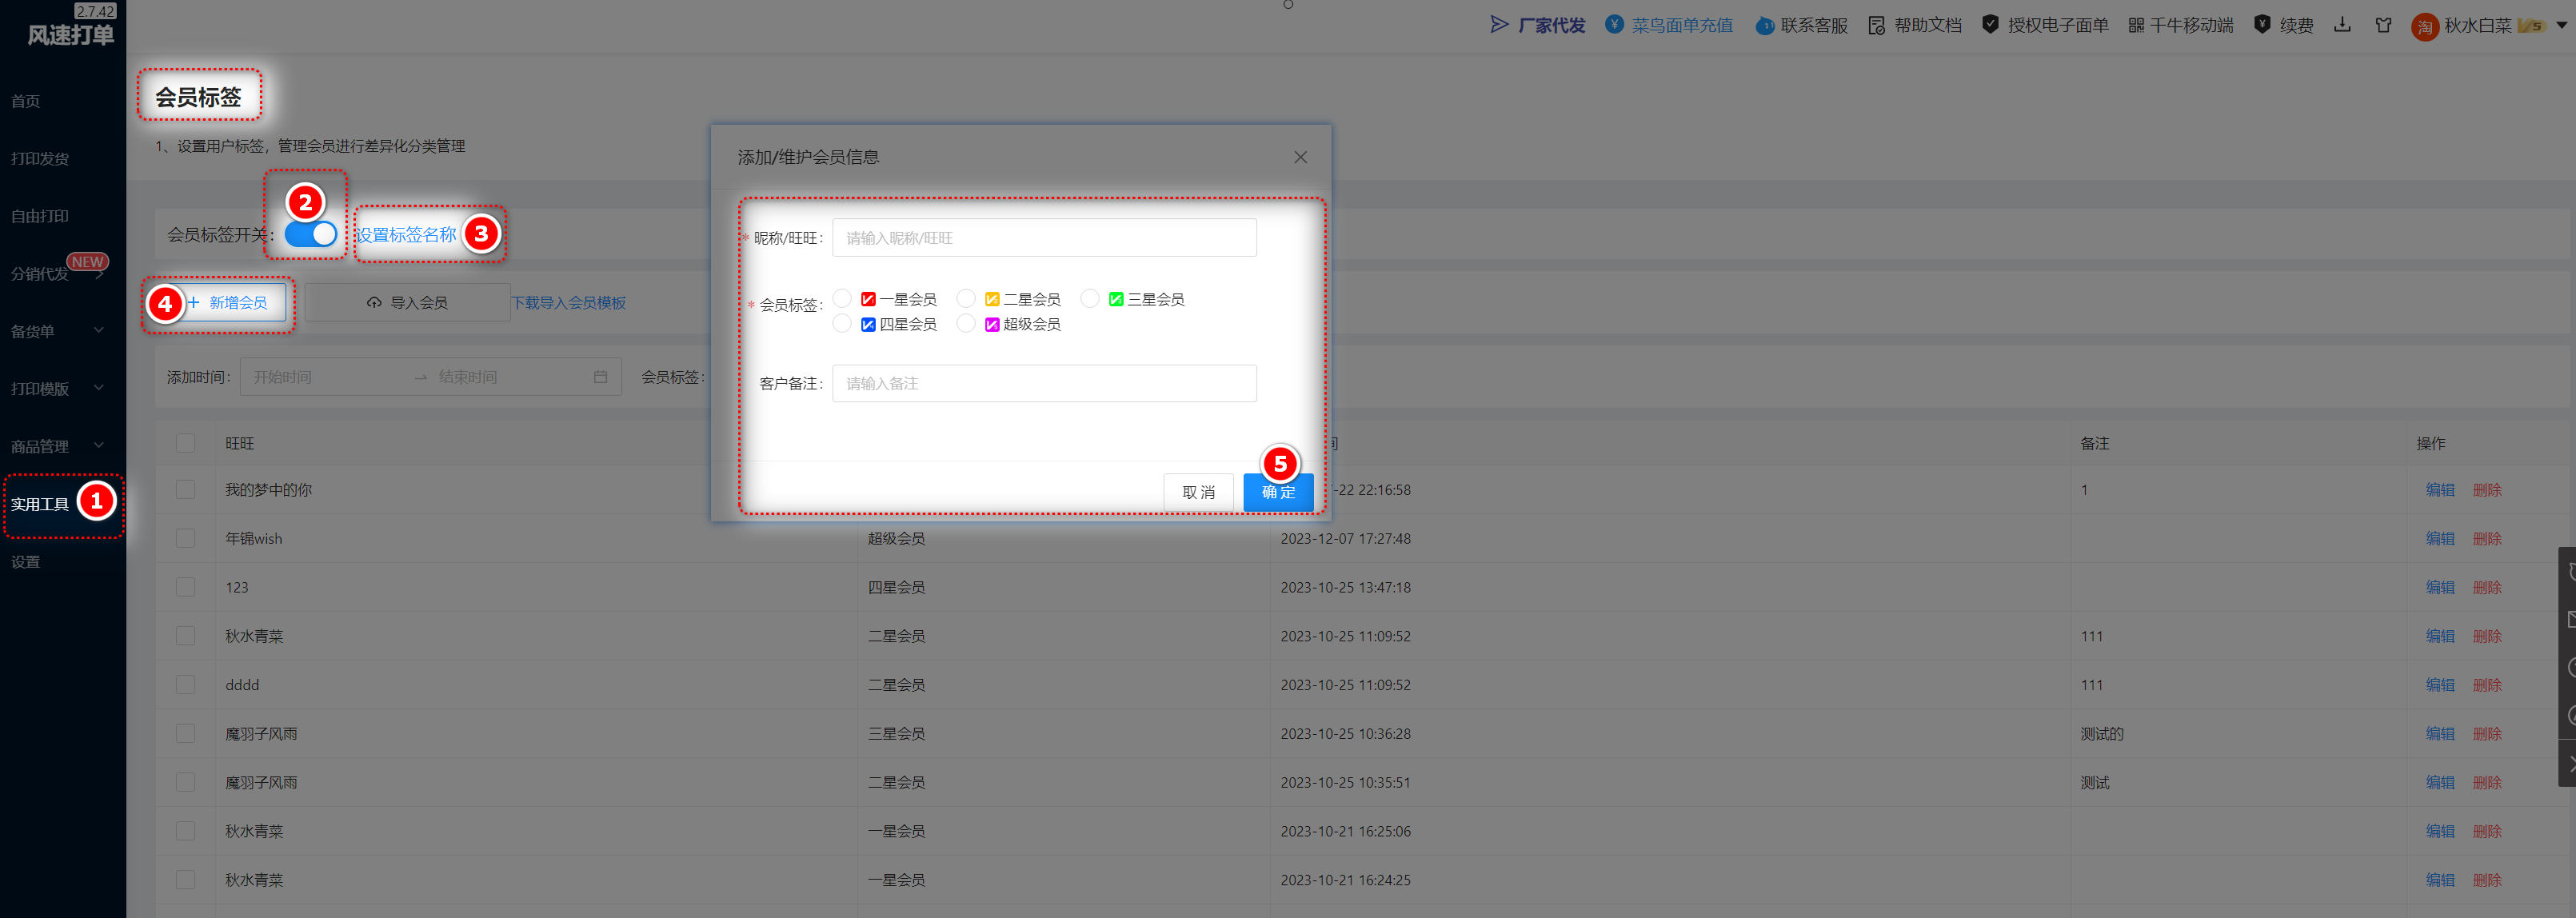This screenshot has width=2576, height=918.
Task: Click the calendar icon in the date range field
Action: (x=600, y=377)
